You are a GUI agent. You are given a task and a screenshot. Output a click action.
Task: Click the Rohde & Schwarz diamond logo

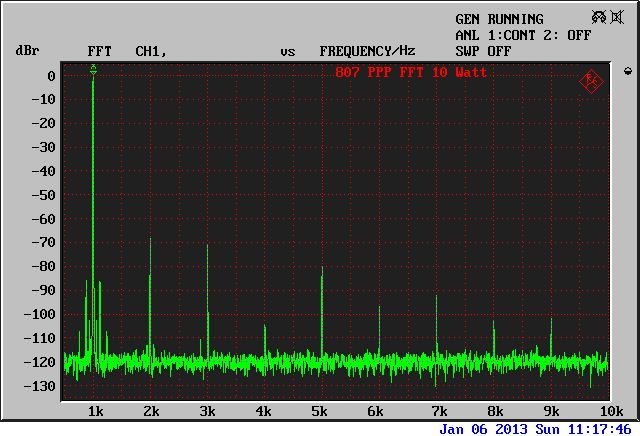[592, 81]
